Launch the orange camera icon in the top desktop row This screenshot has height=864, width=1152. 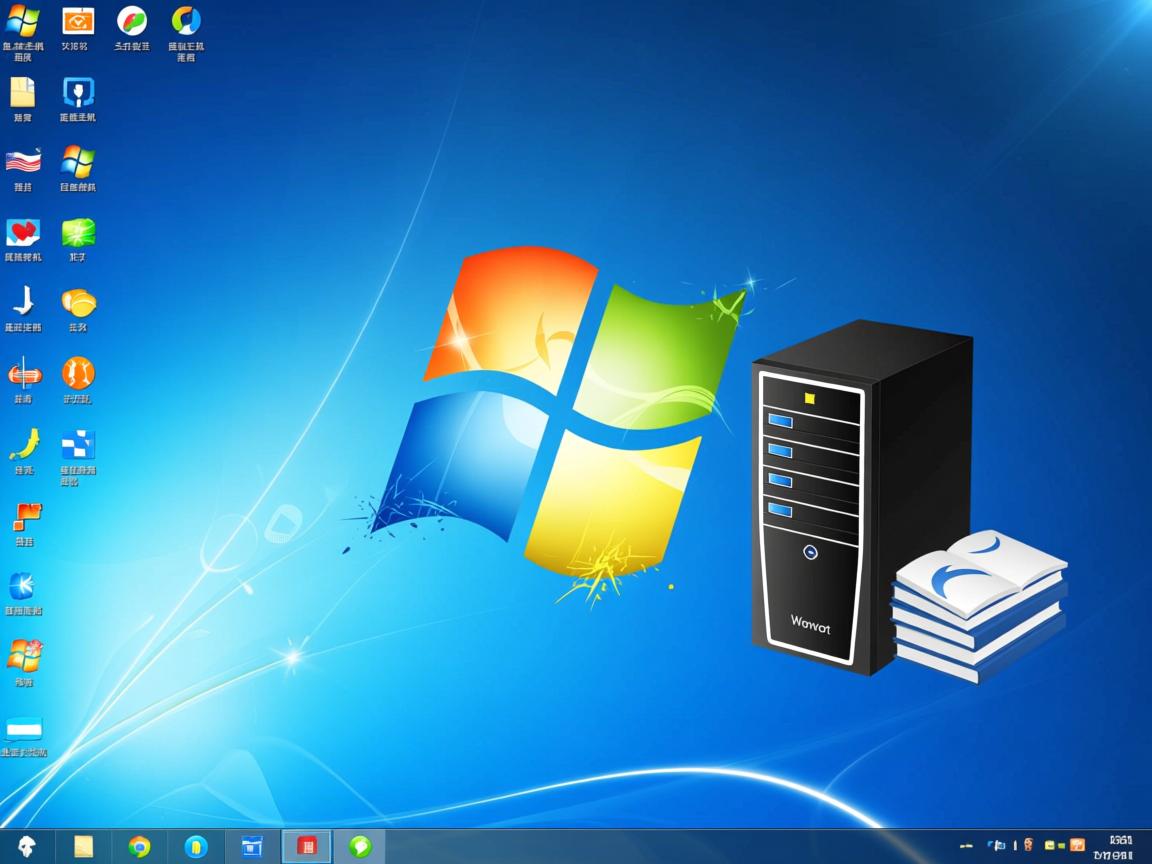[x=78, y=20]
